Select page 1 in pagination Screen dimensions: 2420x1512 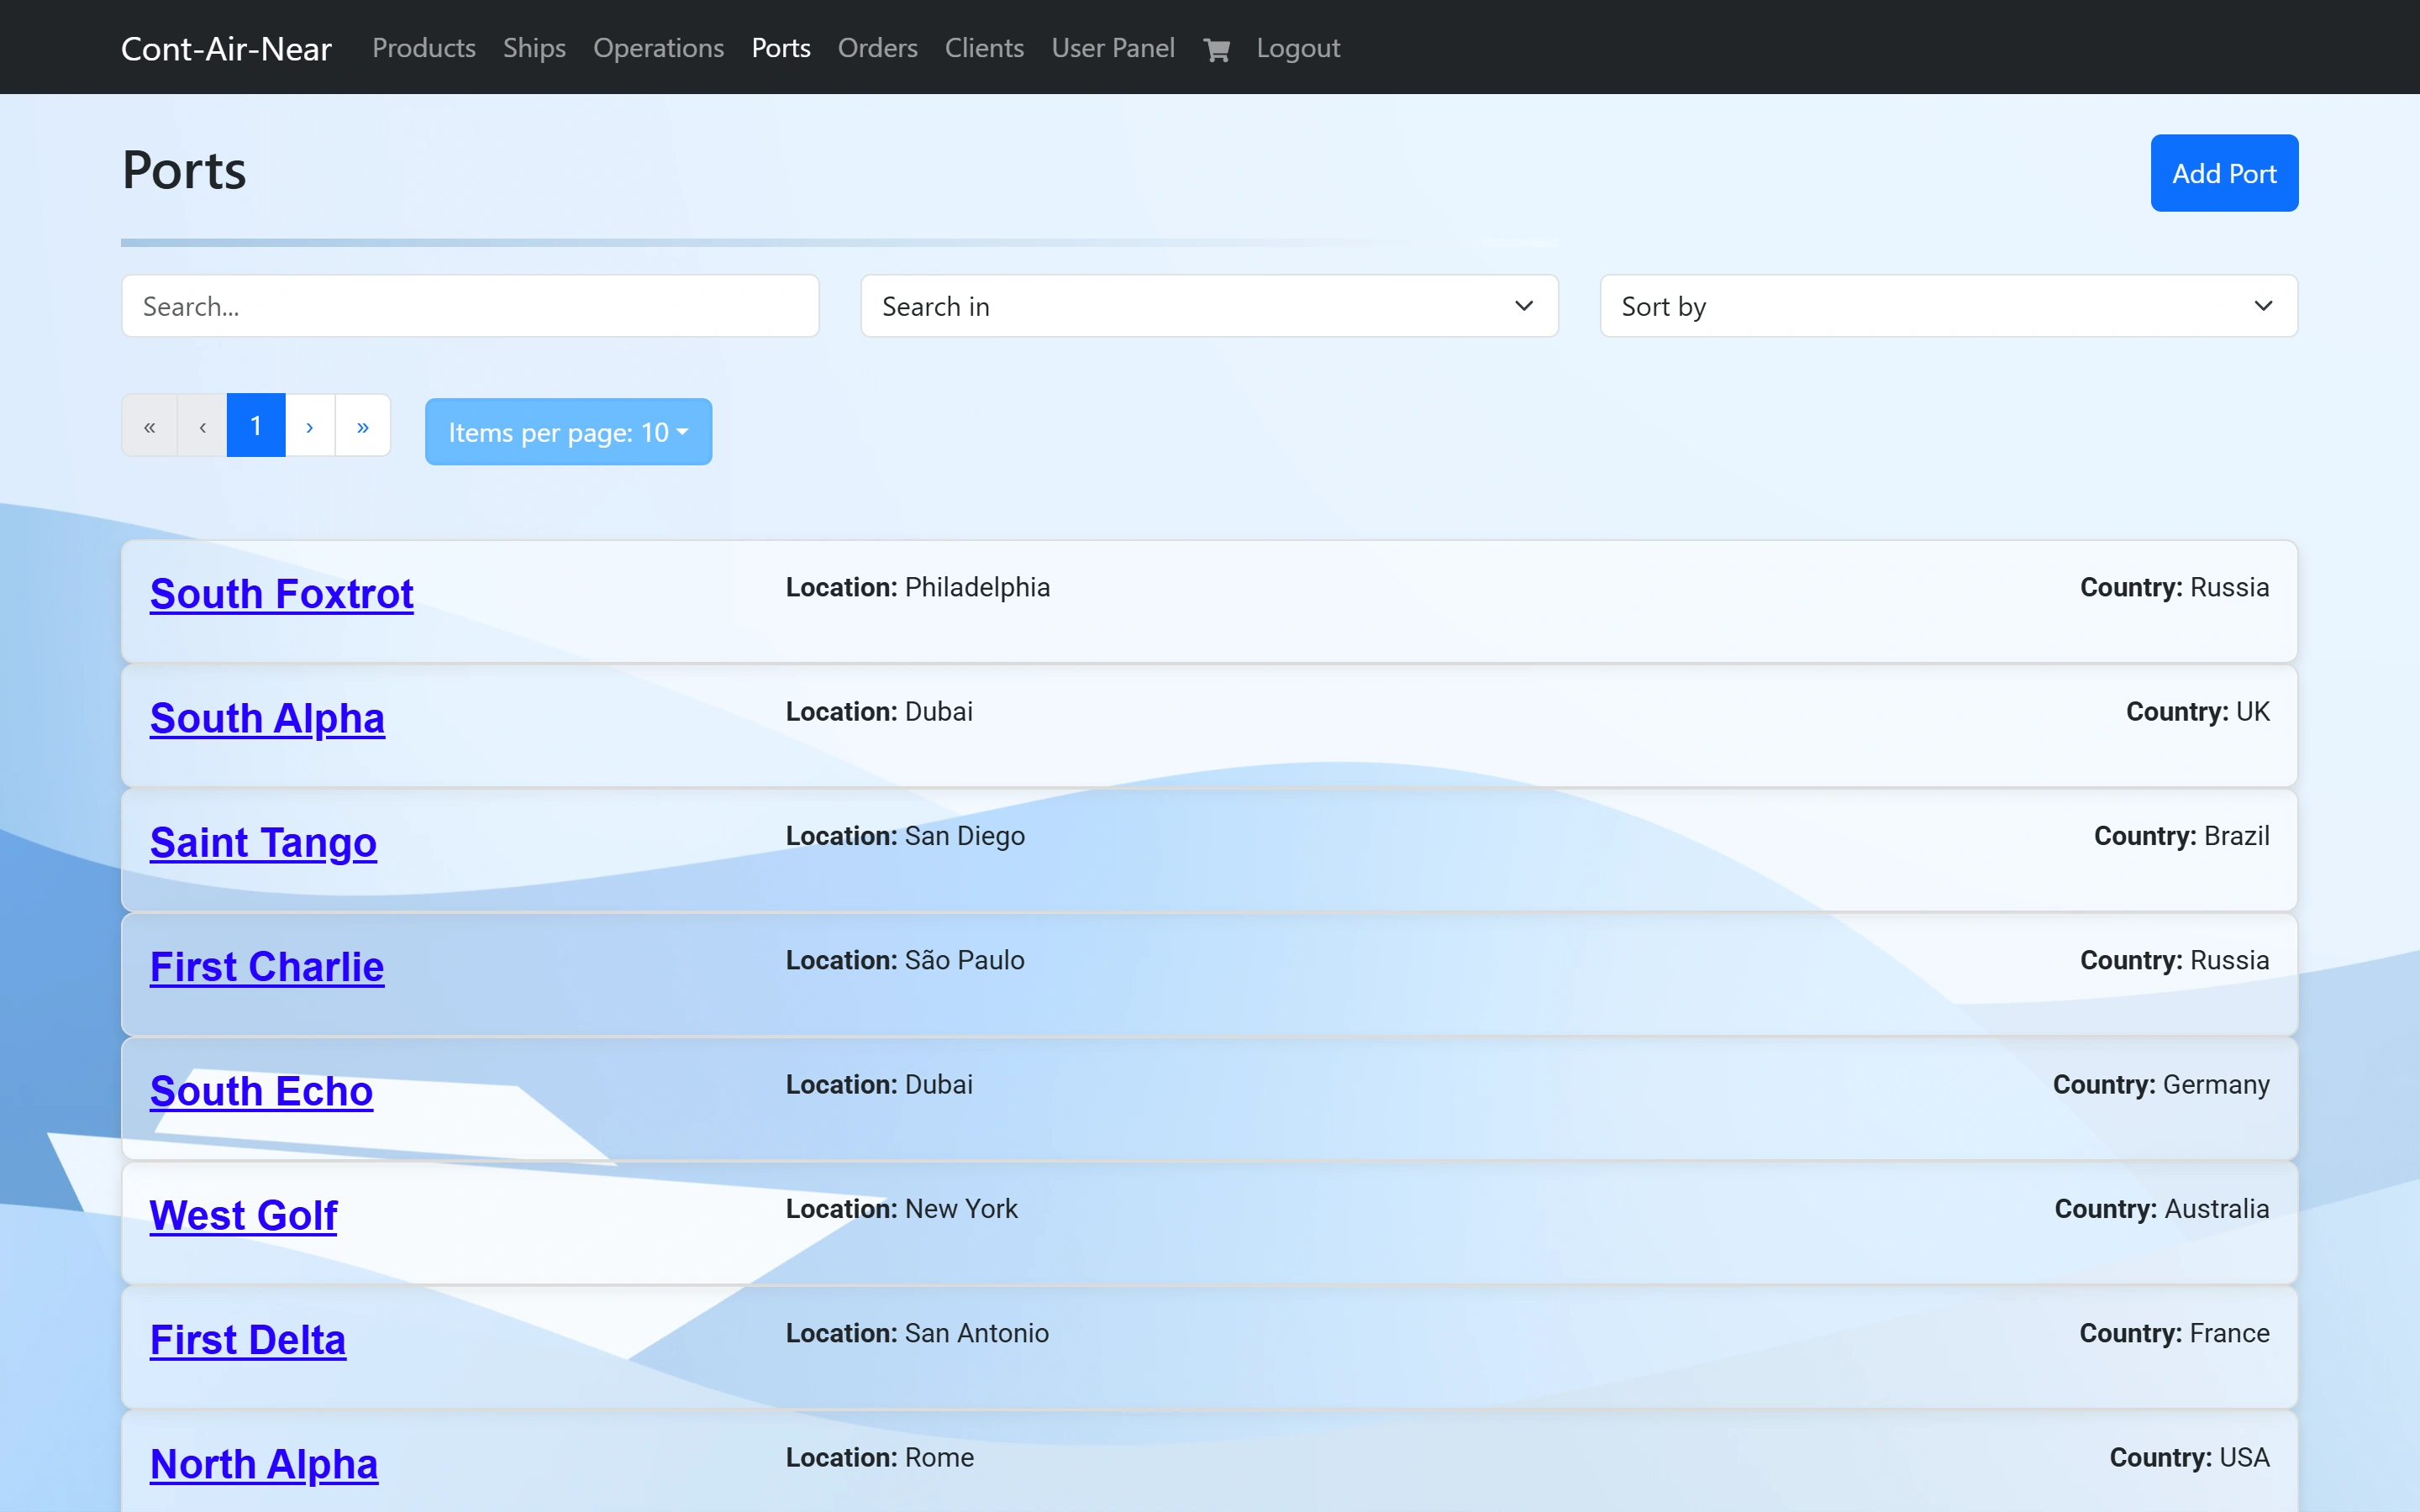[x=256, y=426]
